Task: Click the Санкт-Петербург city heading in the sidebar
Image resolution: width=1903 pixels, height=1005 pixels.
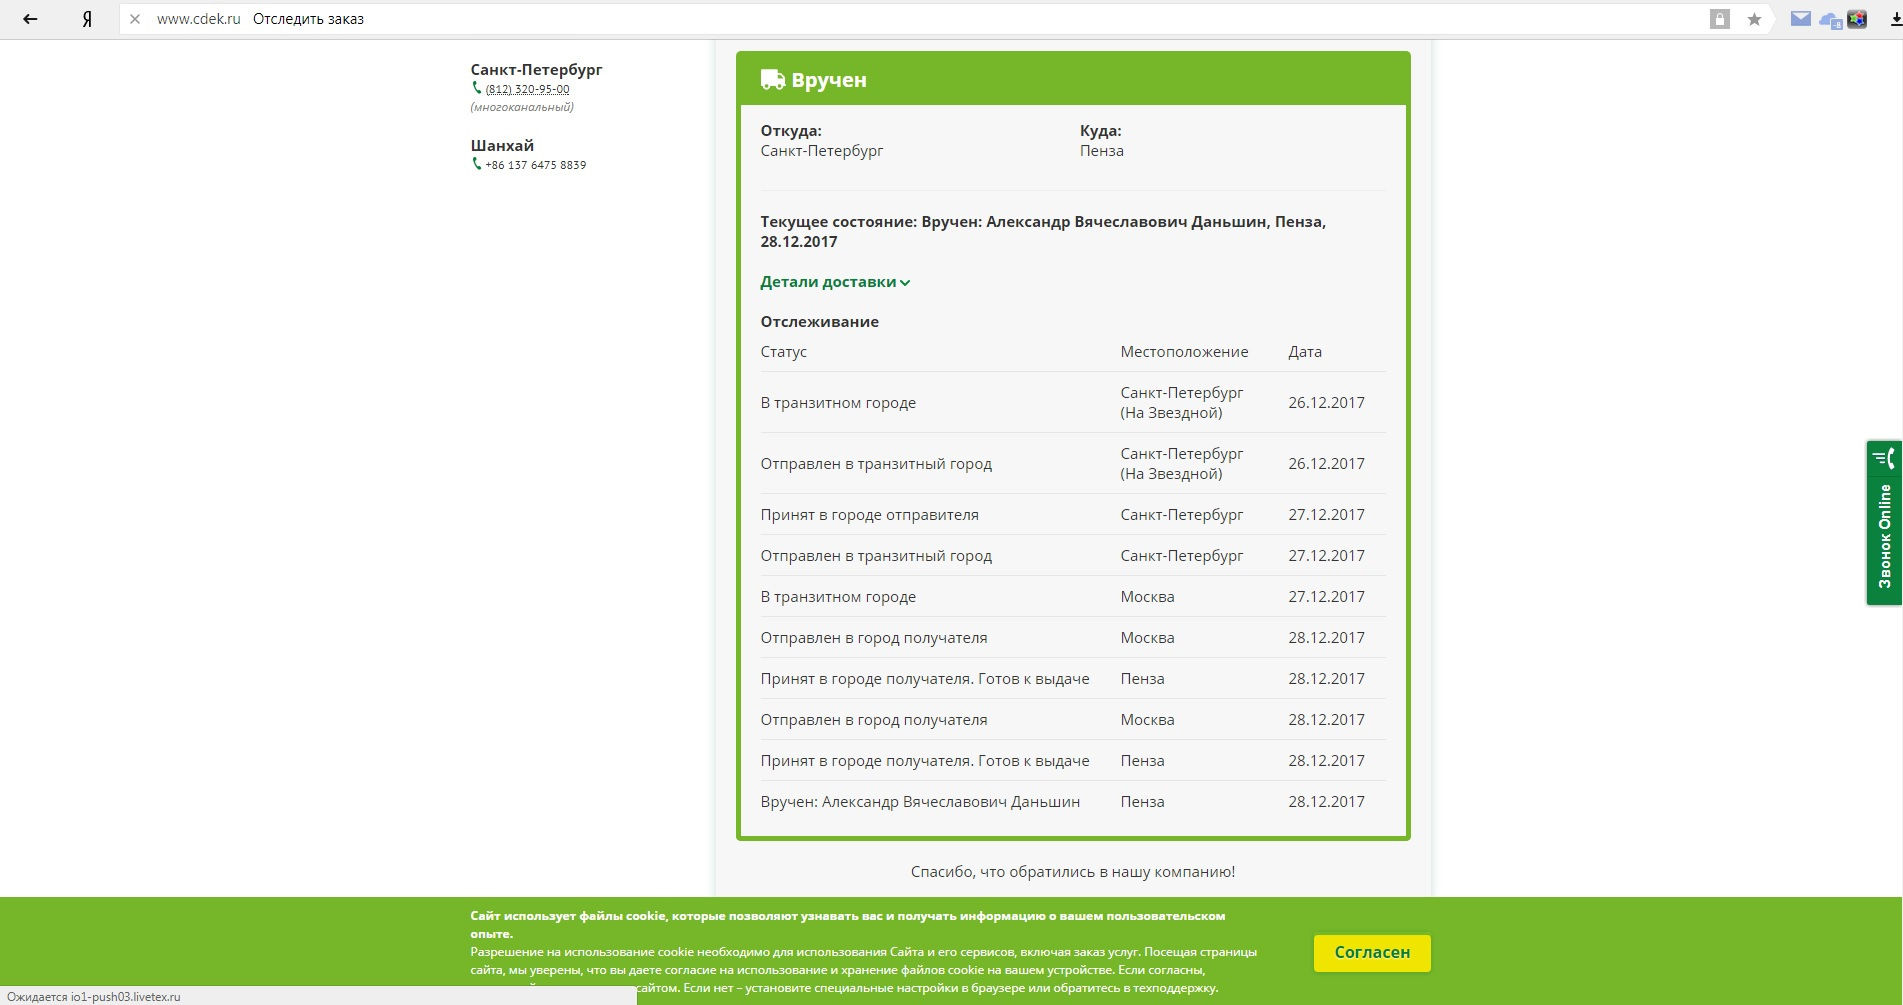Action: pyautogui.click(x=536, y=70)
